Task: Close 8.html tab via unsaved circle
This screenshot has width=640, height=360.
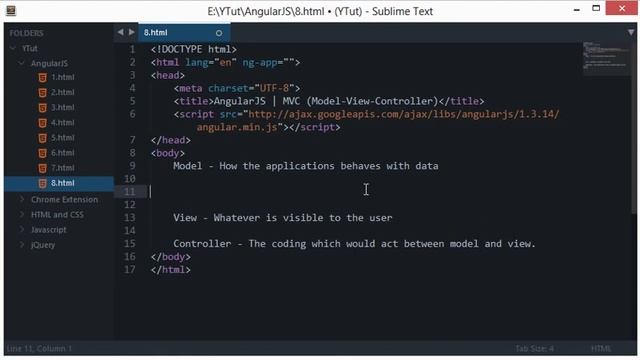Action: click(x=219, y=33)
